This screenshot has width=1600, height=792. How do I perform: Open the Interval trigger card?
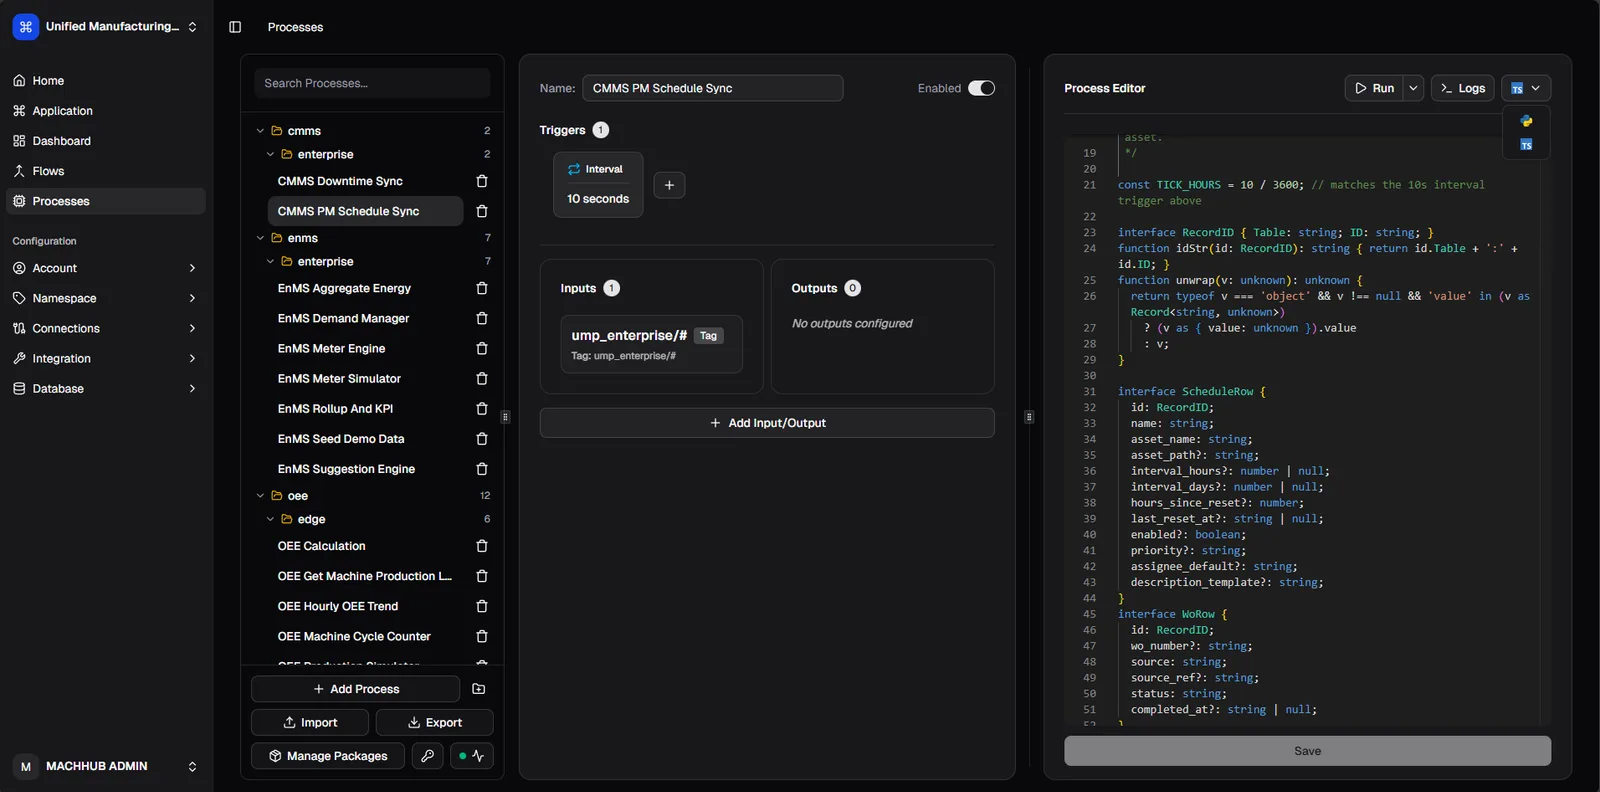(598, 184)
